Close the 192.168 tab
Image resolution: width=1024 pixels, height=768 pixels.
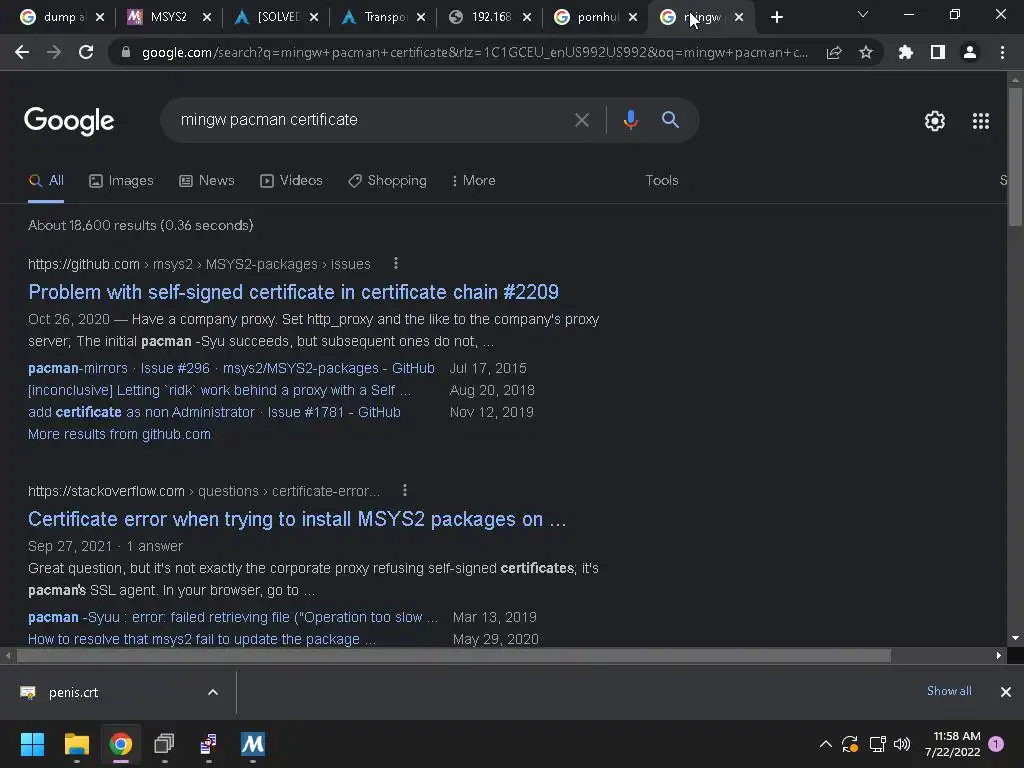pos(527,18)
